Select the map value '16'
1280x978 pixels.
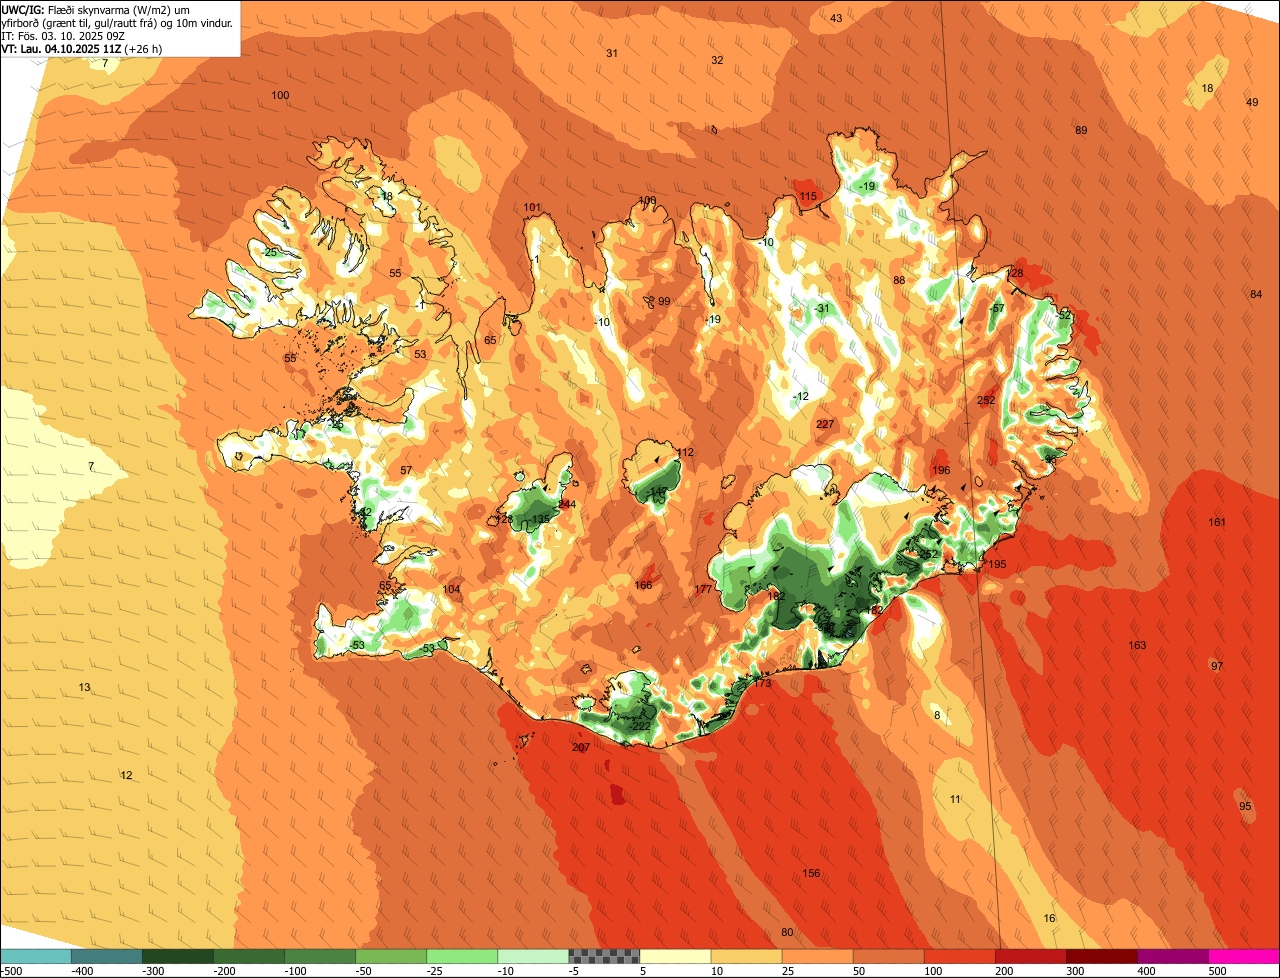[1049, 919]
